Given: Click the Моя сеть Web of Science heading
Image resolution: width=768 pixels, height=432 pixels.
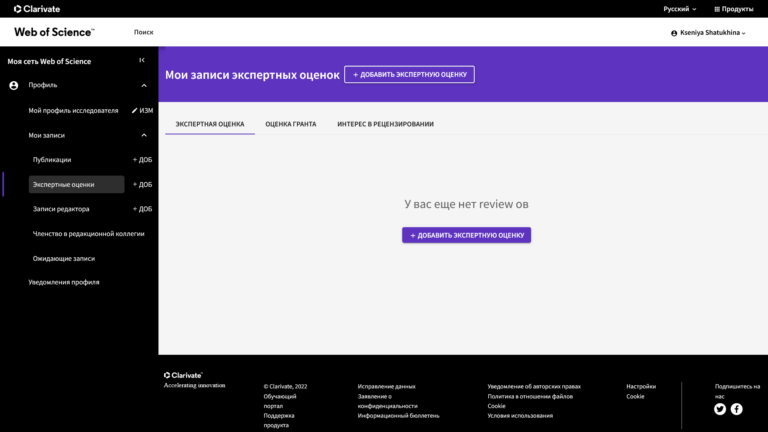Looking at the screenshot, I should click(49, 61).
